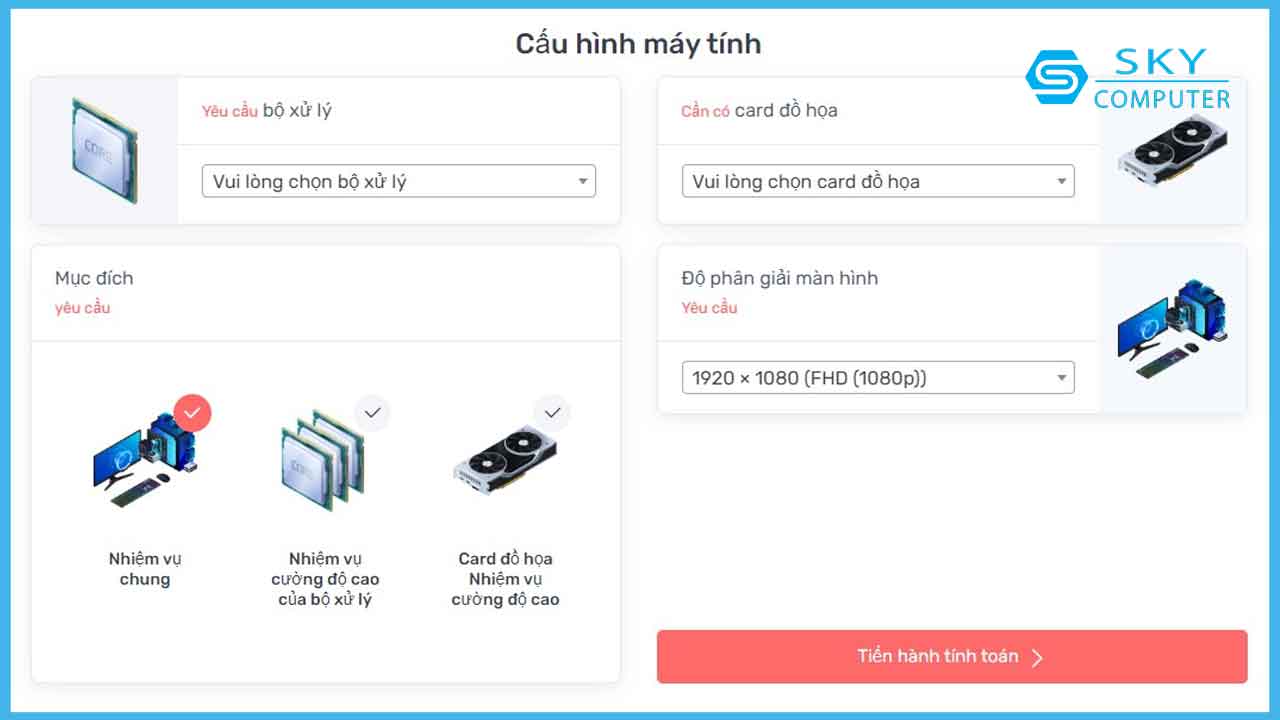This screenshot has width=1280, height=720.
Task: Click the Mục đích section header
Action: 94,278
